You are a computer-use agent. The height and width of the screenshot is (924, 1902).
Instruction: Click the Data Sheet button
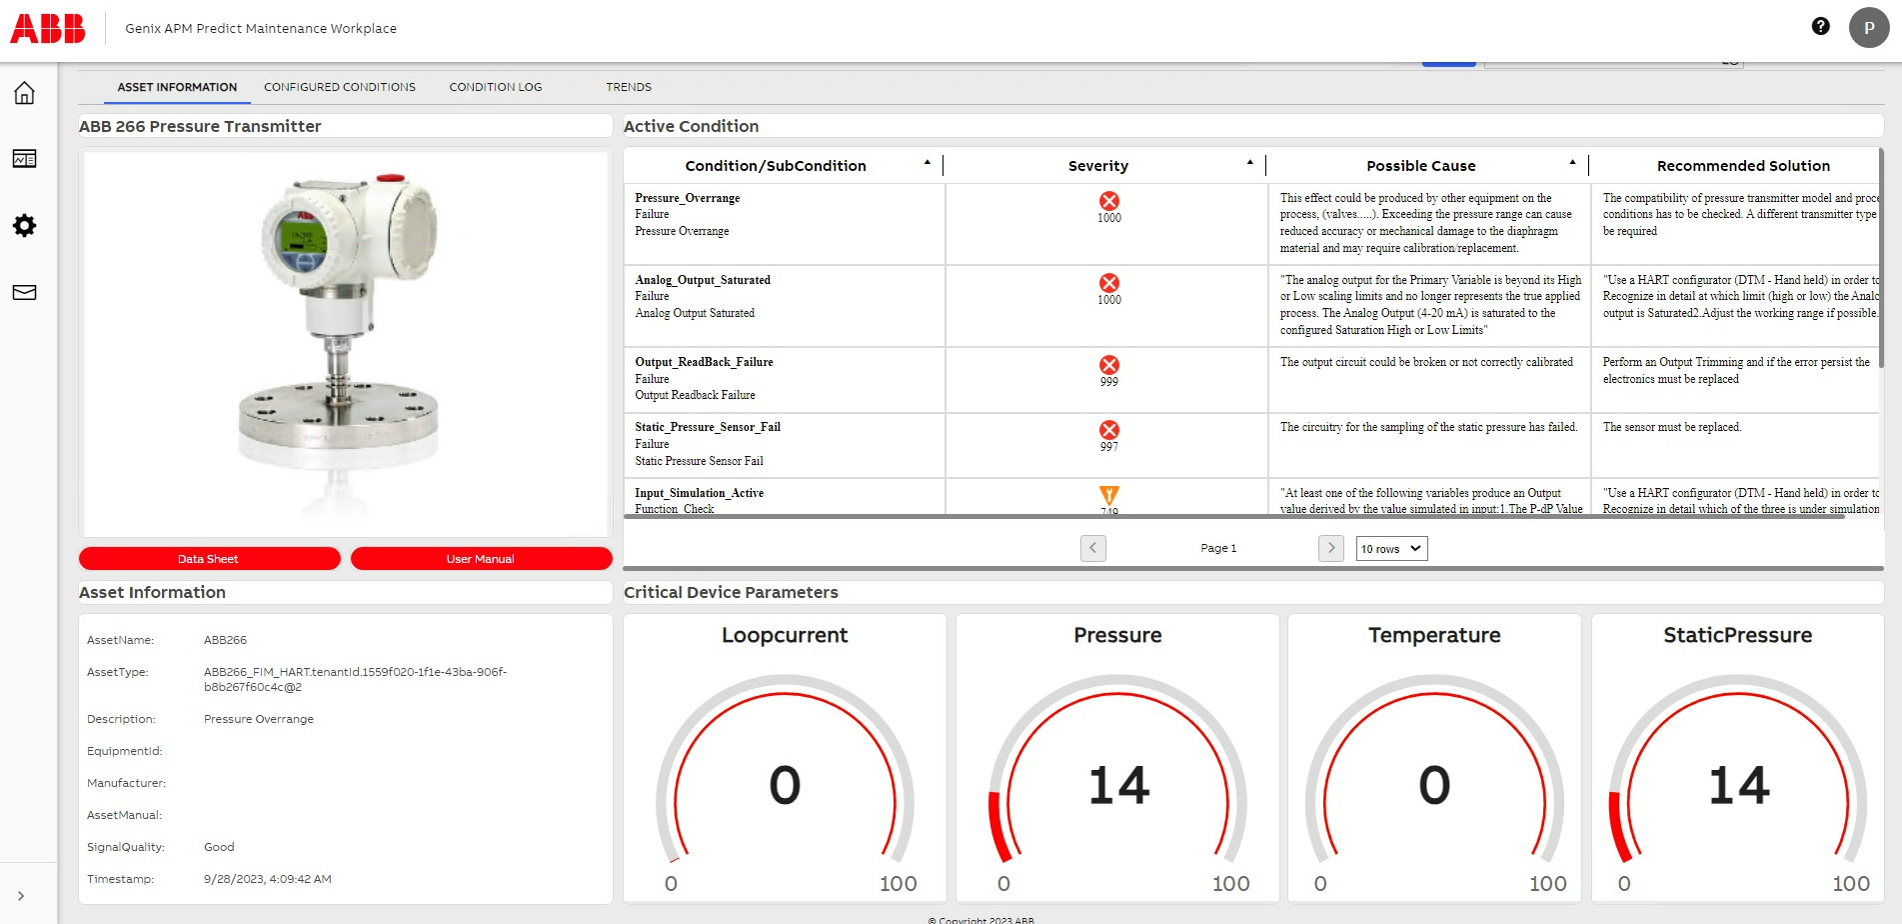(209, 559)
